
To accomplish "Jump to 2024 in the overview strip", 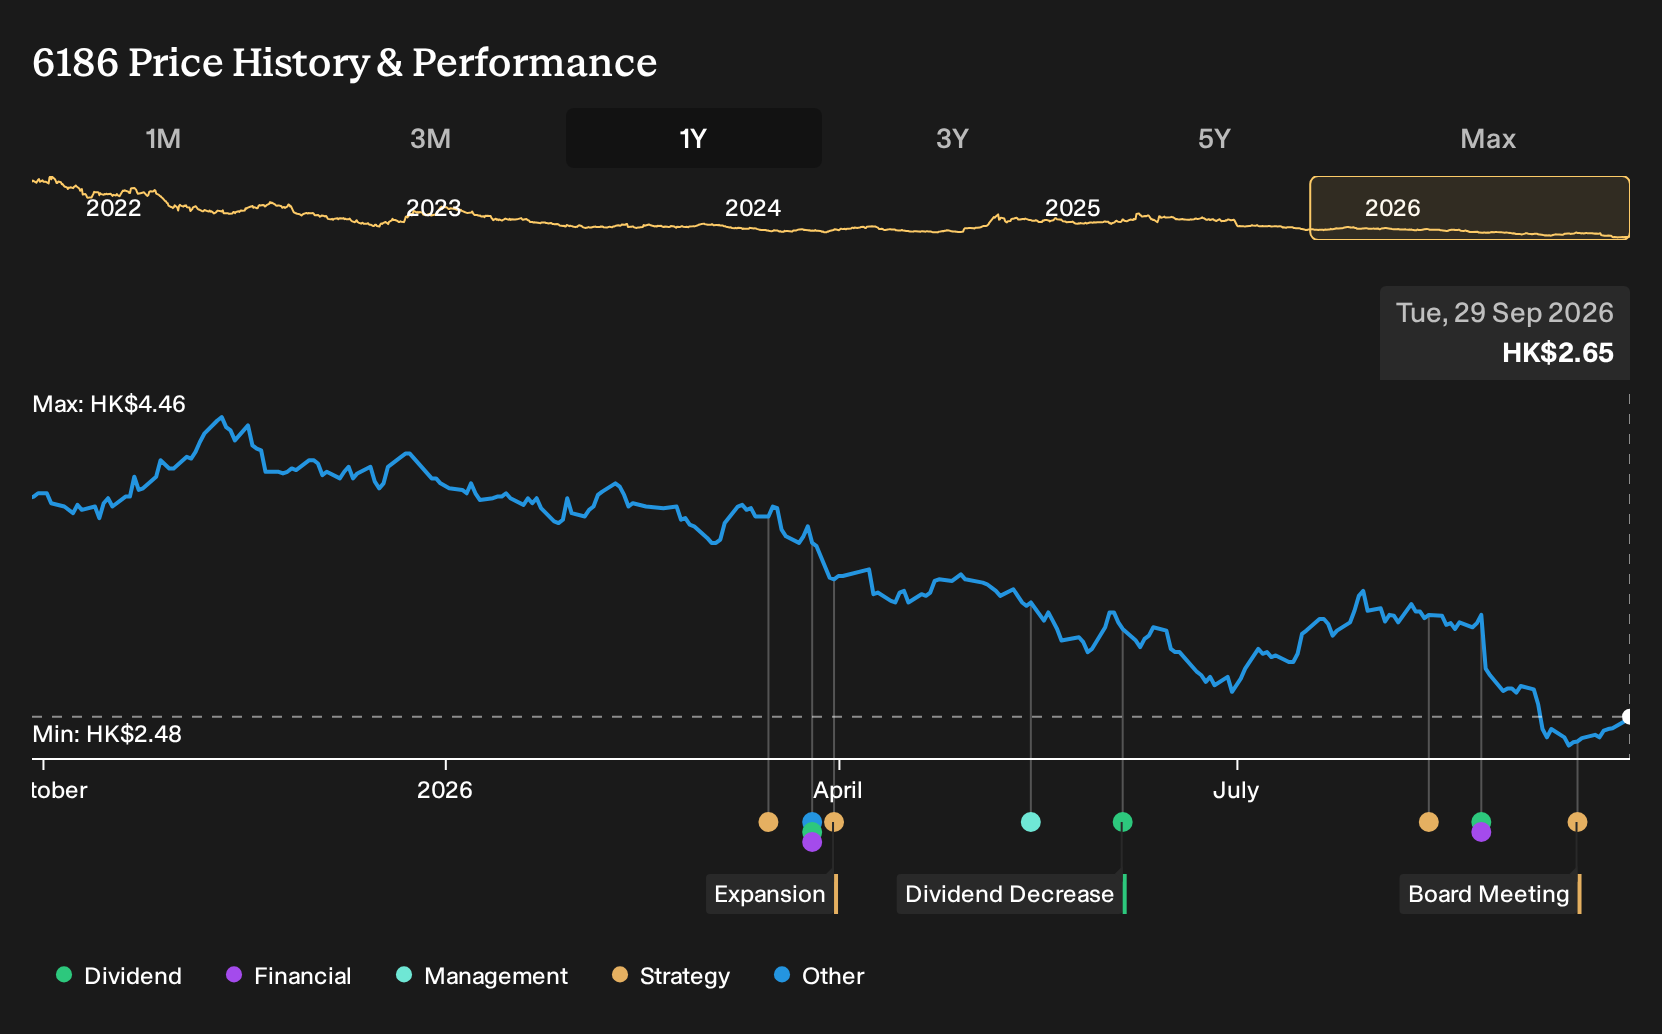I will [x=753, y=208].
